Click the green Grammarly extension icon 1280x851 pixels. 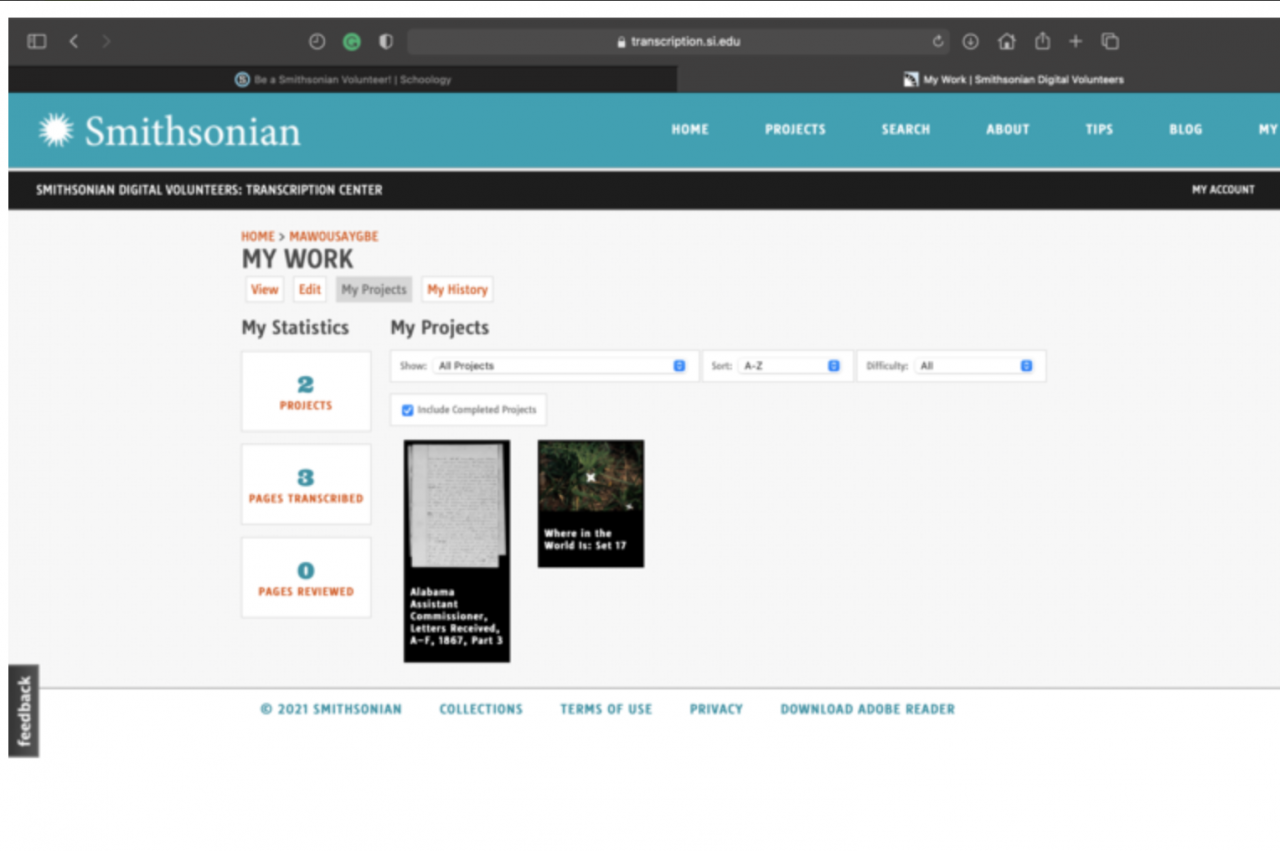[x=351, y=41]
